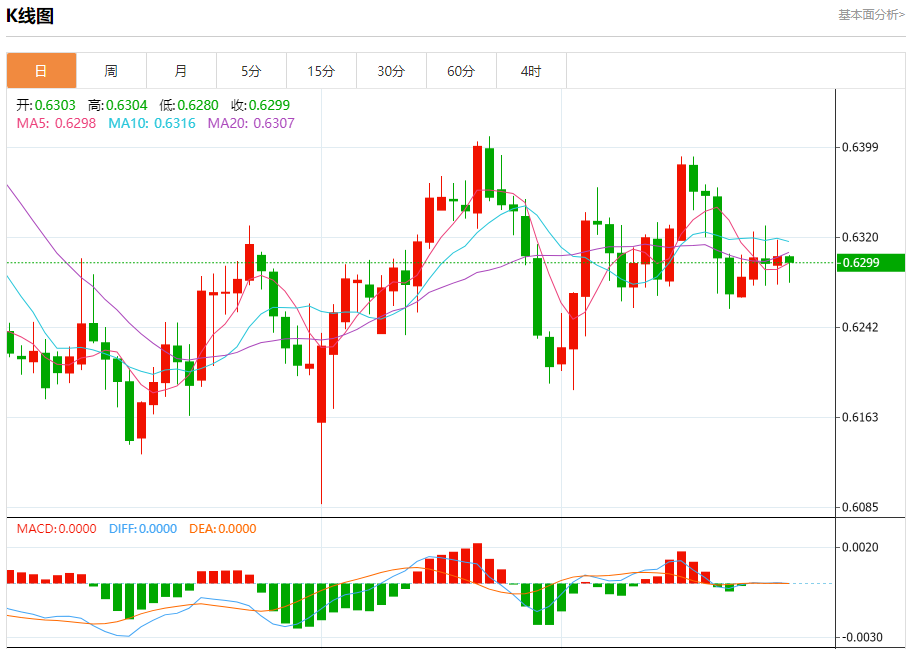Image resolution: width=911 pixels, height=649 pixels.
Task: Click the K线图 heading
Action: [30, 16]
